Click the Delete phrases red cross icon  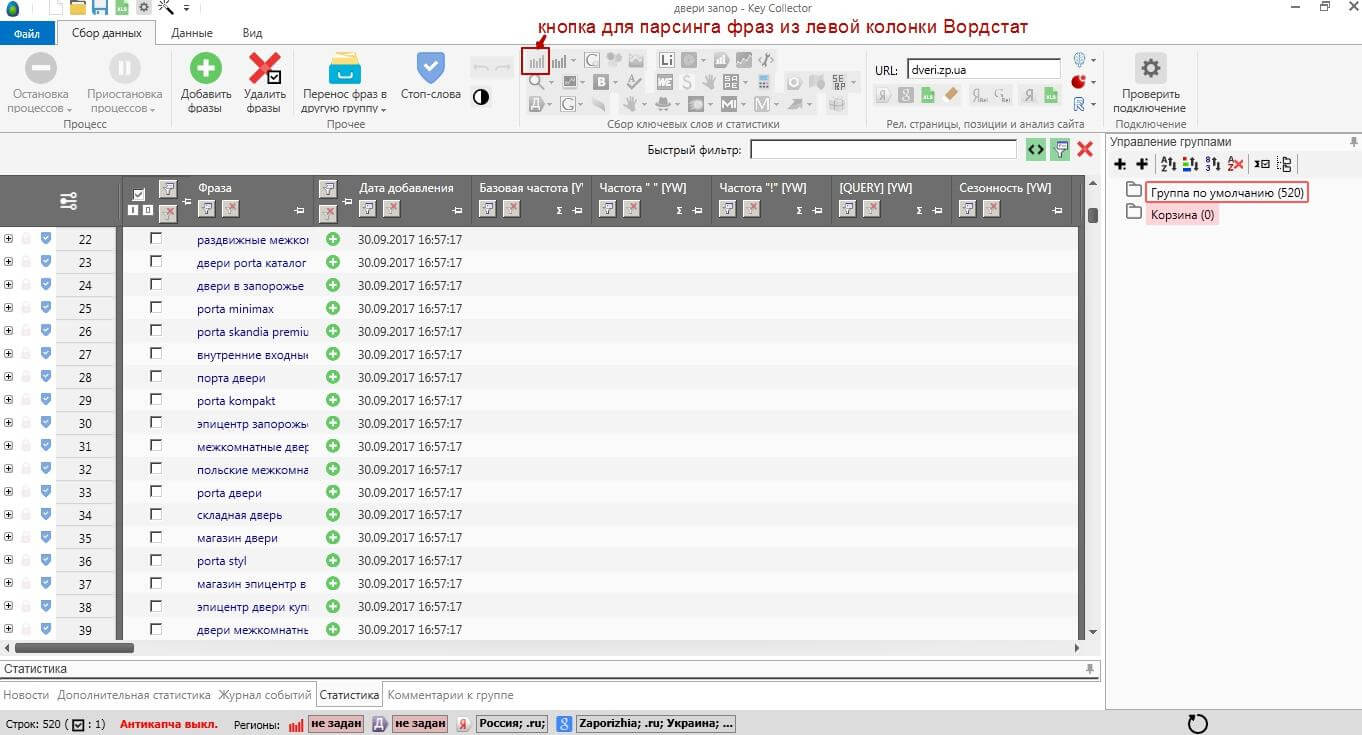click(x=263, y=68)
